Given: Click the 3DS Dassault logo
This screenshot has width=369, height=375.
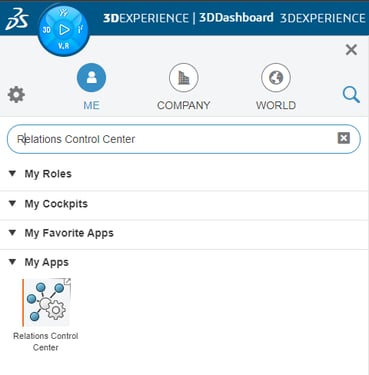Looking at the screenshot, I should (17, 19).
